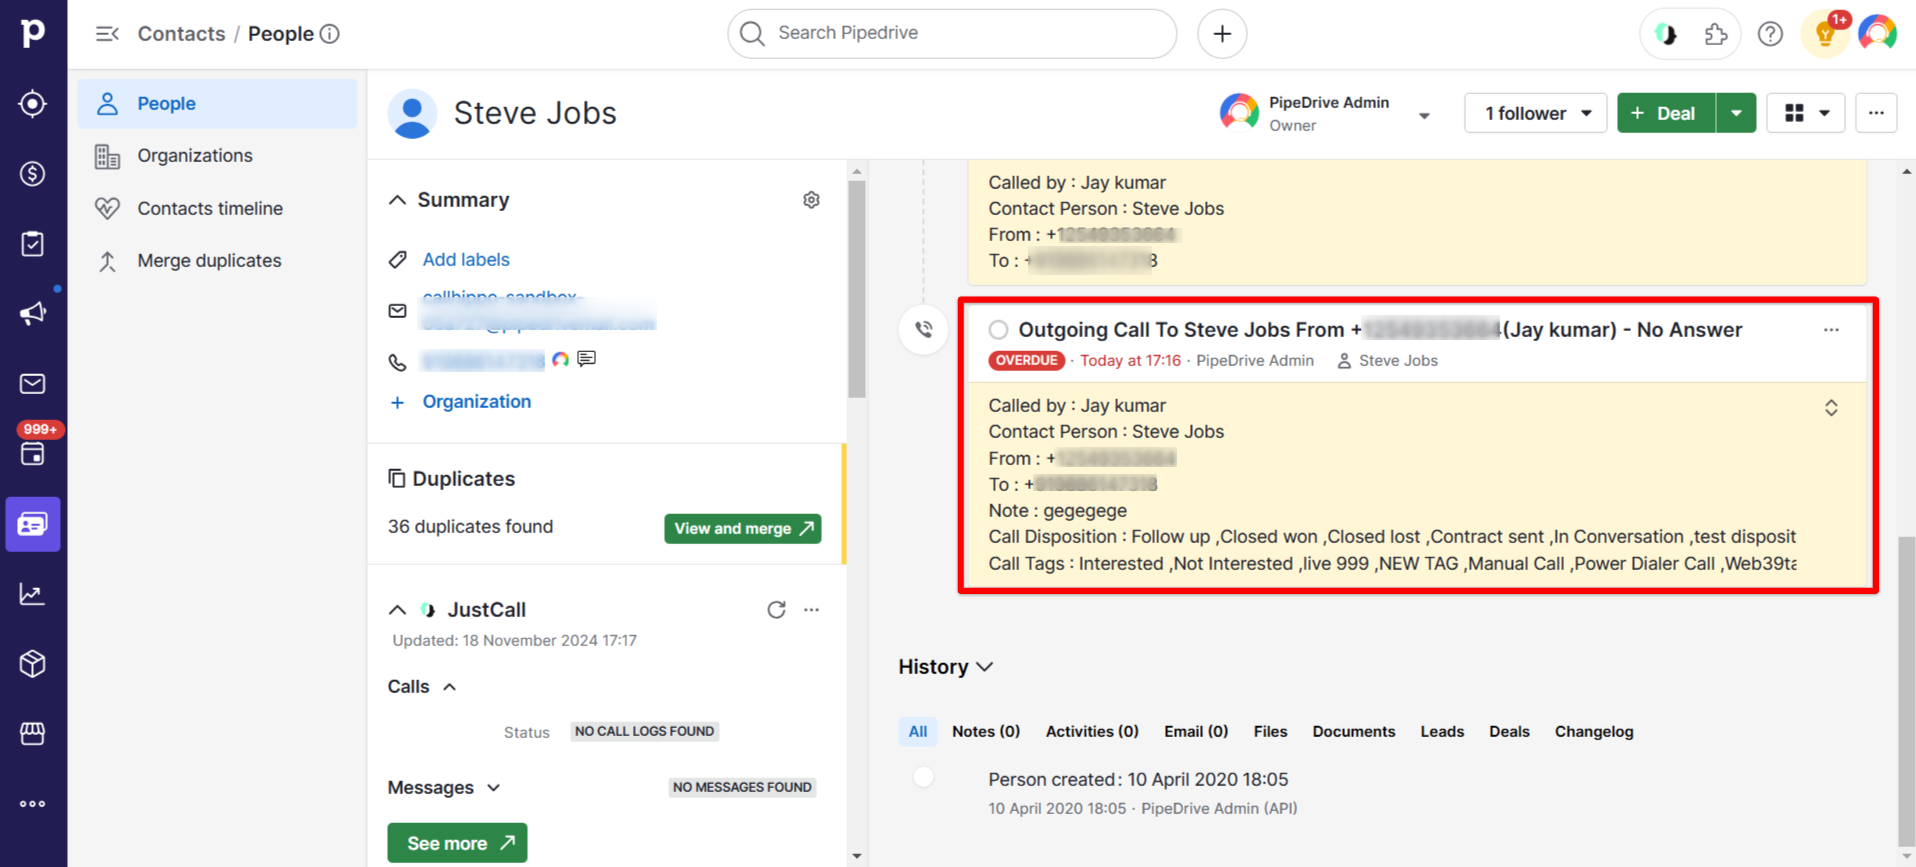Open outgoing call activity more options

pyautogui.click(x=1831, y=330)
